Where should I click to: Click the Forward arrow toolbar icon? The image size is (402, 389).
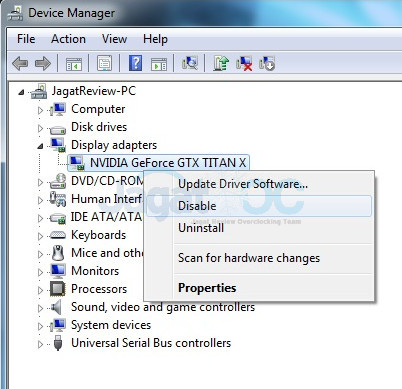pos(43,63)
